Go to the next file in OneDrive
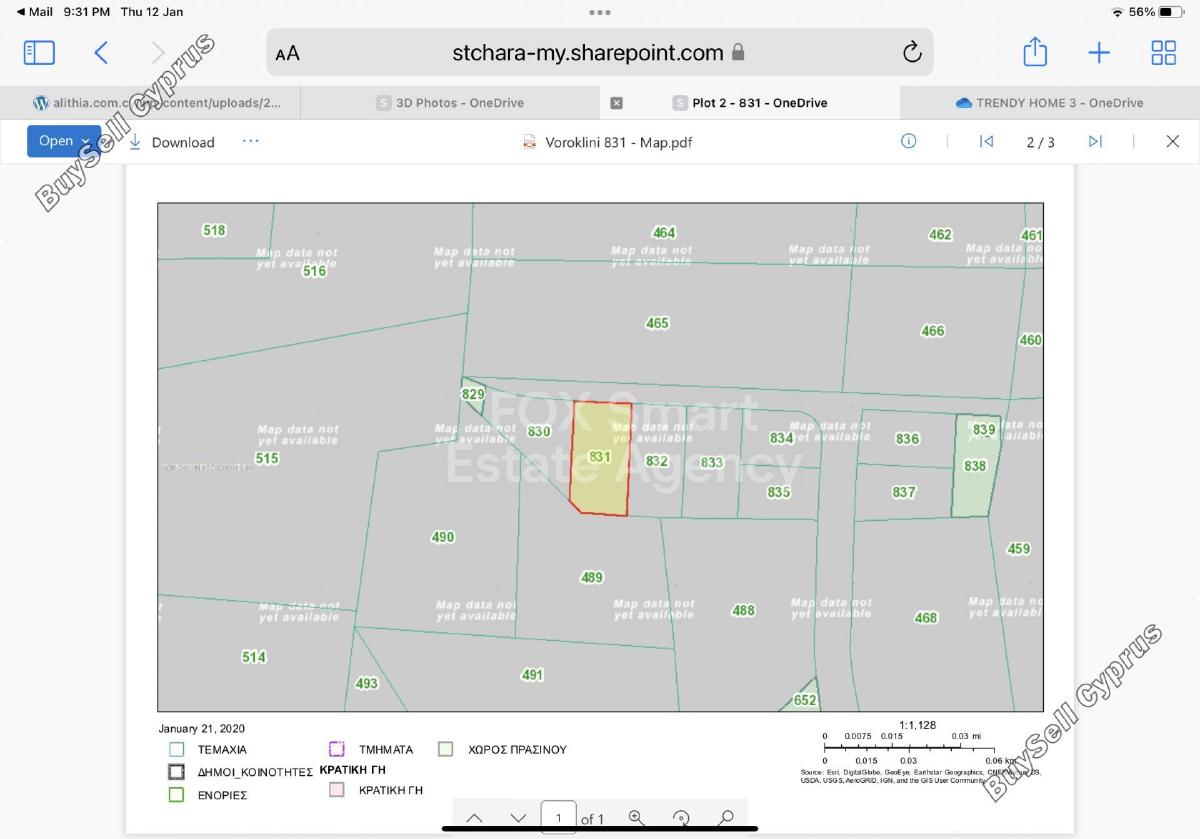Image resolution: width=1200 pixels, height=839 pixels. tap(1095, 141)
